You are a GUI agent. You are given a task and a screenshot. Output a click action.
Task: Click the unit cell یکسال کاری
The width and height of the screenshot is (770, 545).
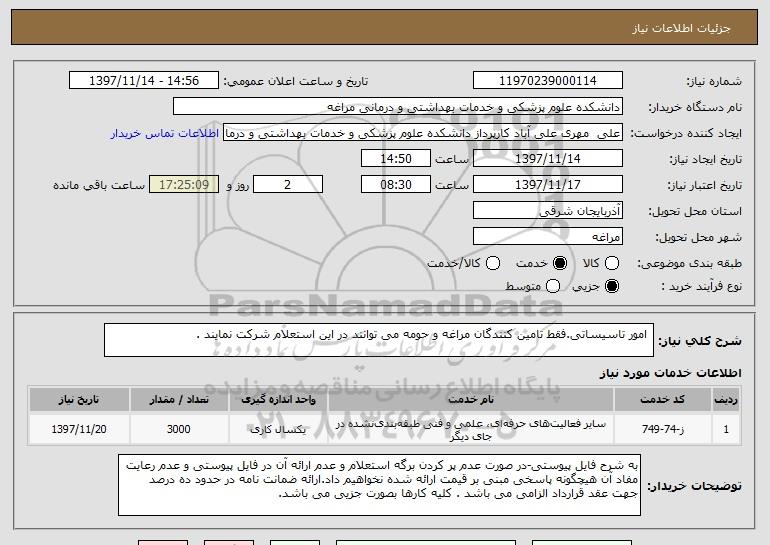[x=278, y=429]
